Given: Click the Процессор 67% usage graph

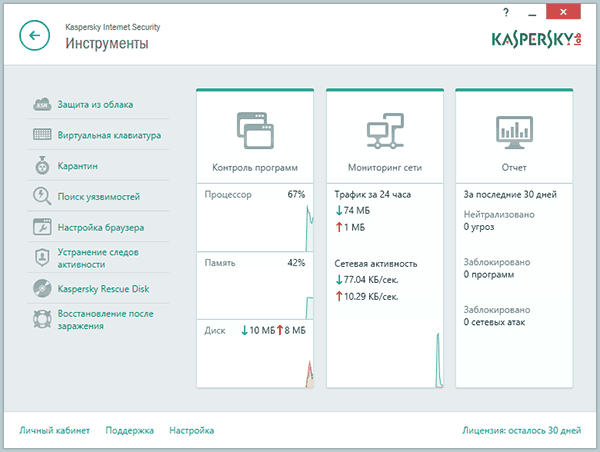Looking at the screenshot, I should point(255,226).
